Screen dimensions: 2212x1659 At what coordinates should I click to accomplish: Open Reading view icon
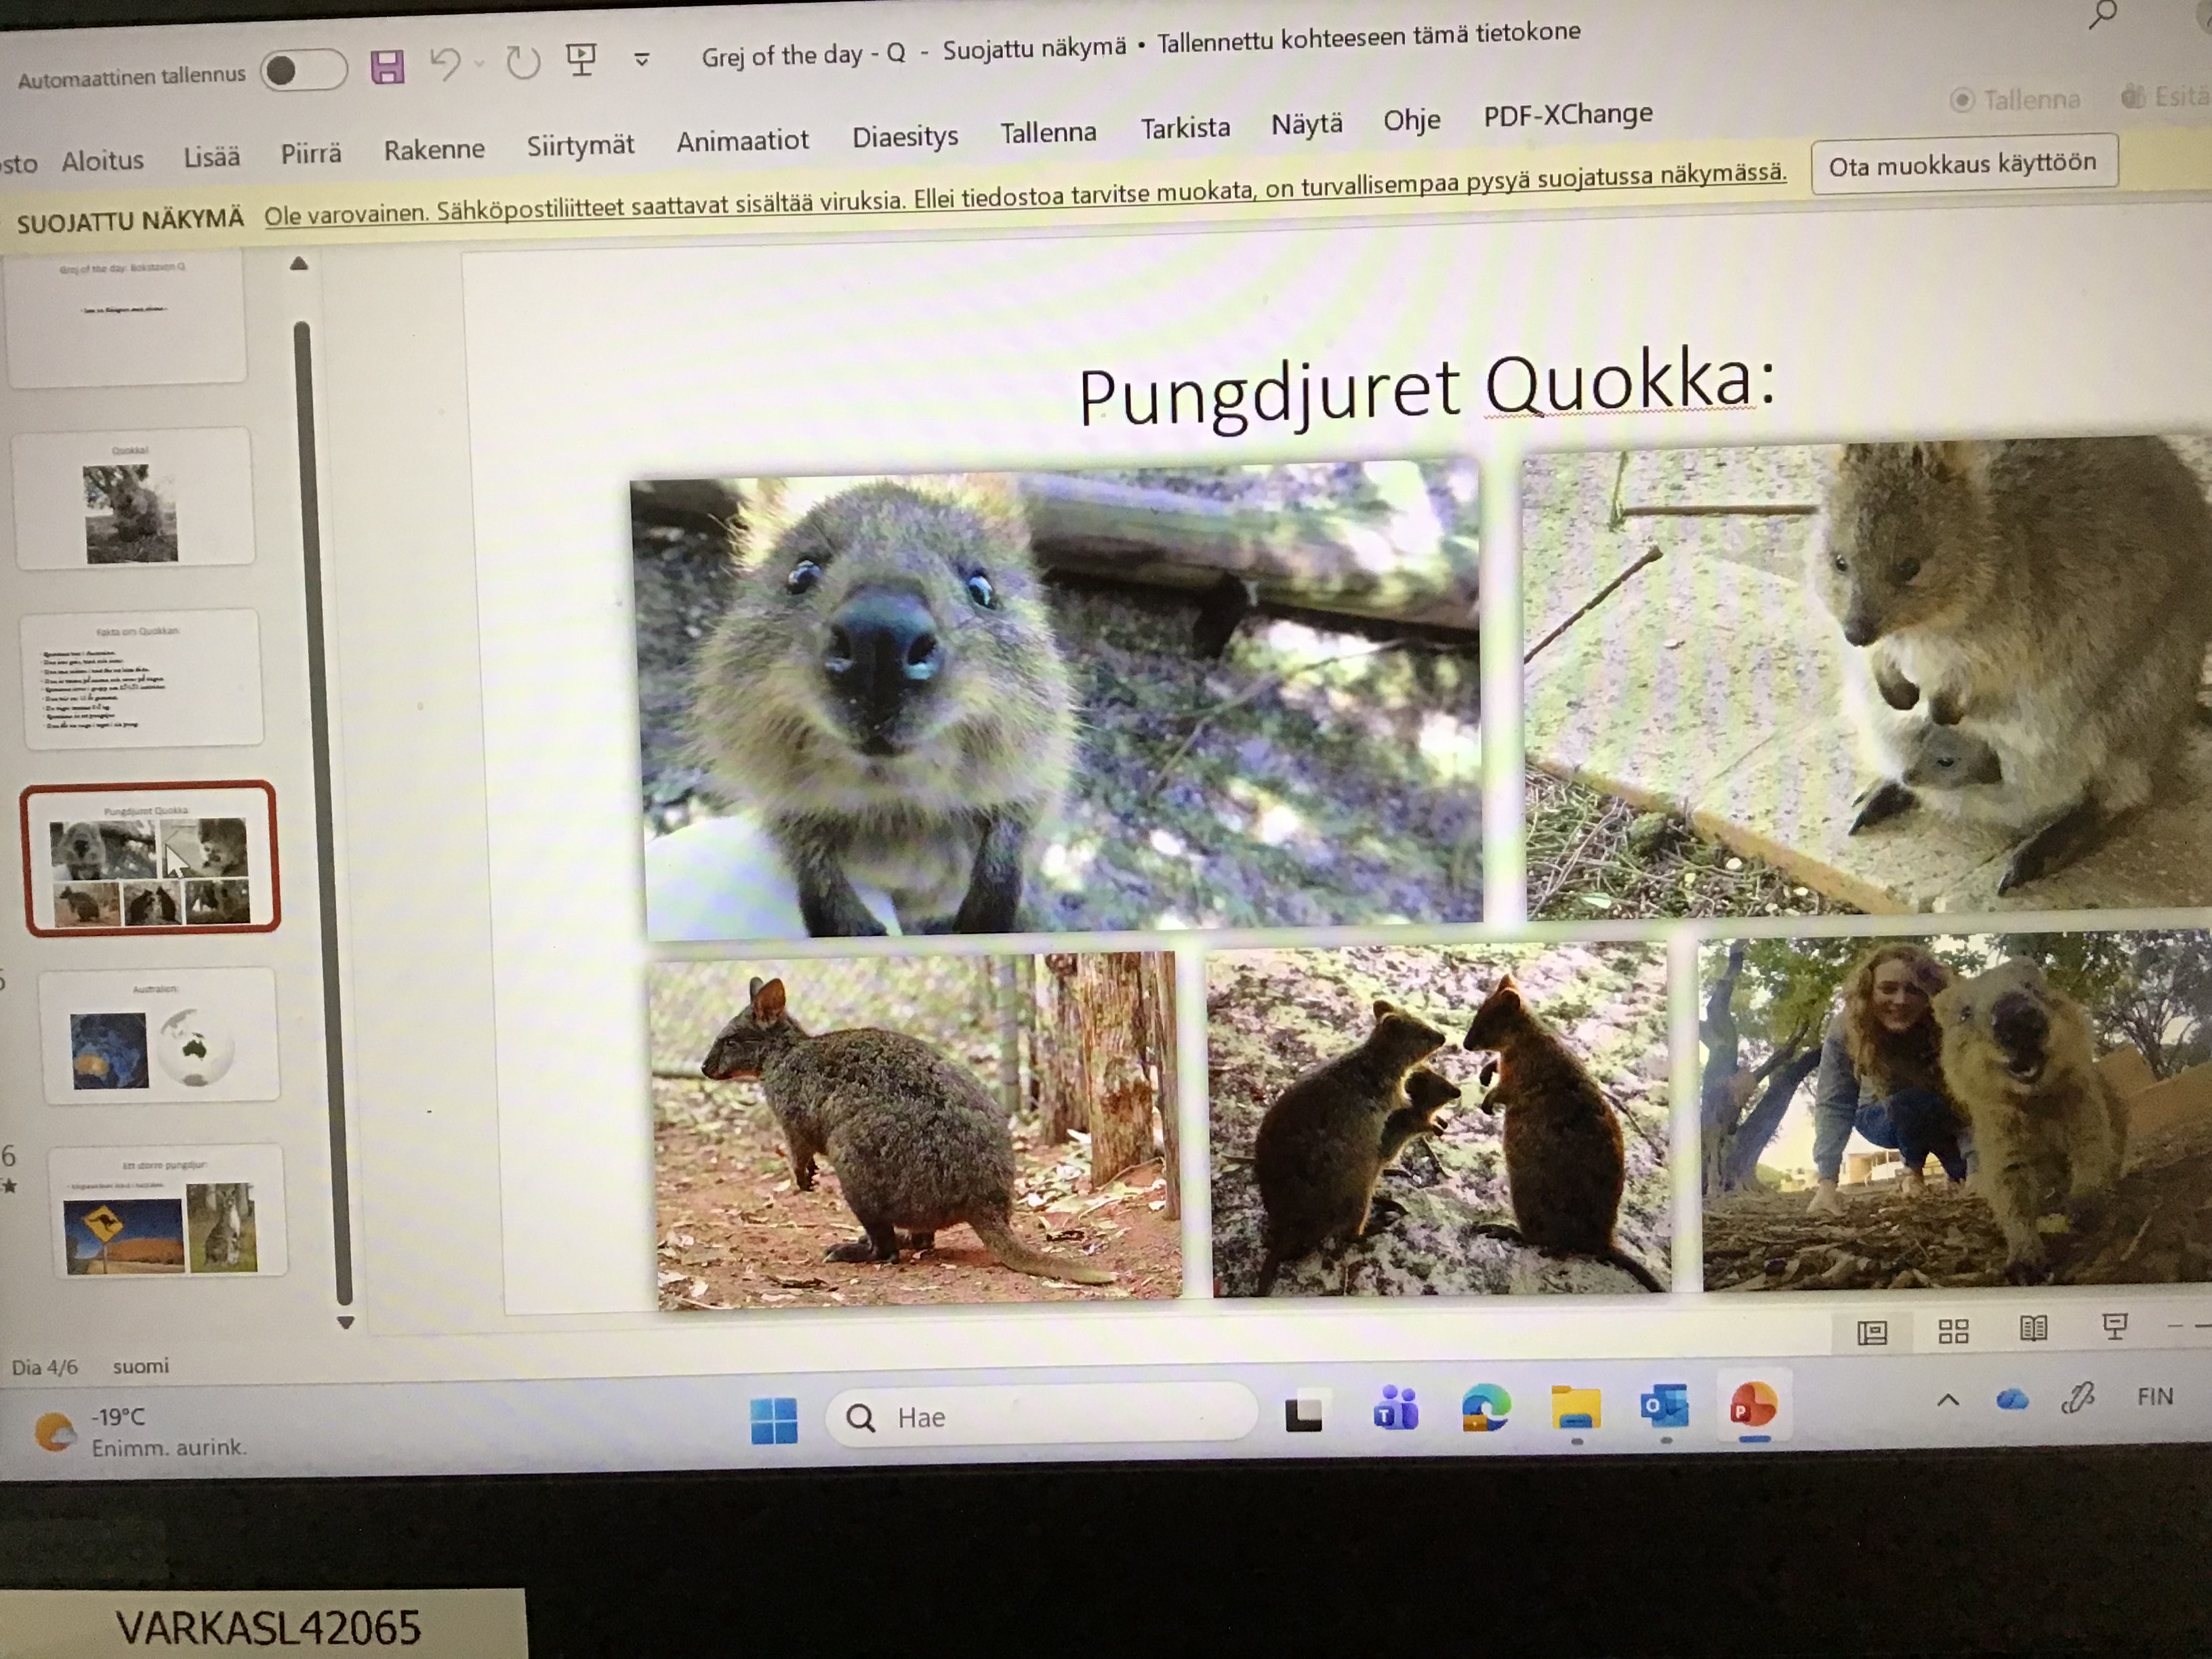2033,1329
